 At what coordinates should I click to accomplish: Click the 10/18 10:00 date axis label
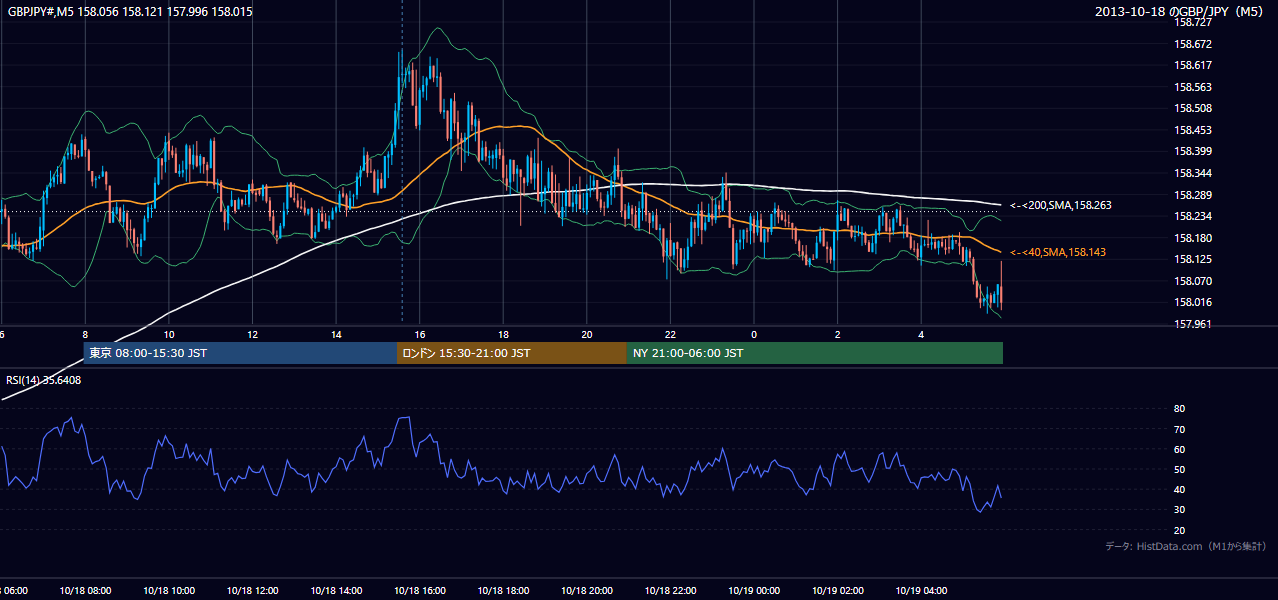point(169,591)
